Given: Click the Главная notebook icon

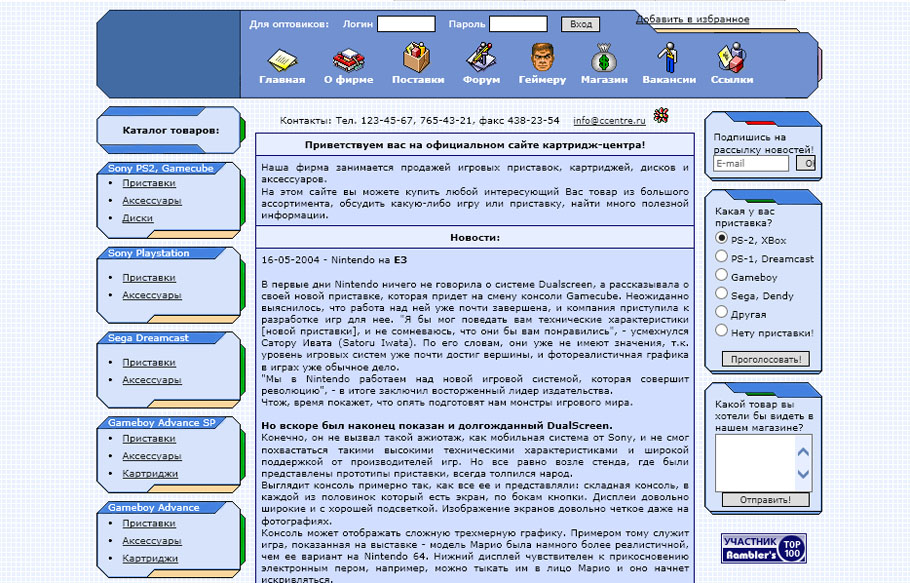Looking at the screenshot, I should point(281,58).
